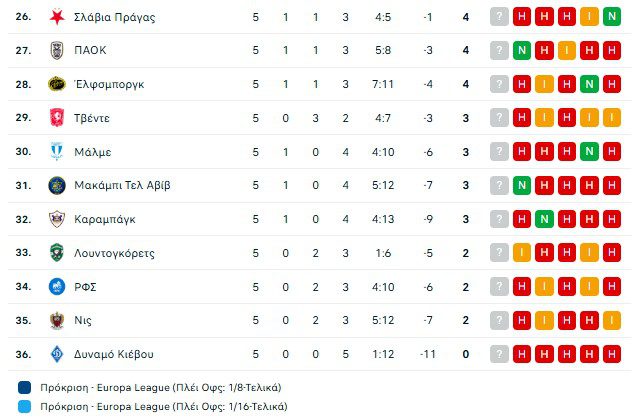This screenshot has height=417, width=636.
Task: Click the green N badge in Qarabag row
Action: 545,219
